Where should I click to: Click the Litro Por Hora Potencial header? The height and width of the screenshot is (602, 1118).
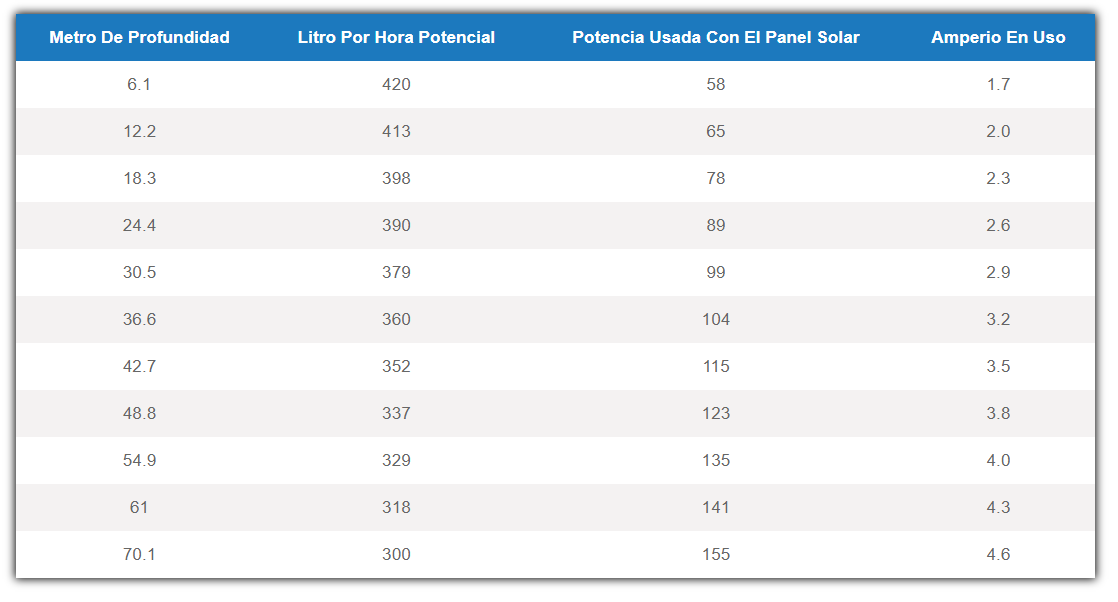pyautogui.click(x=396, y=38)
